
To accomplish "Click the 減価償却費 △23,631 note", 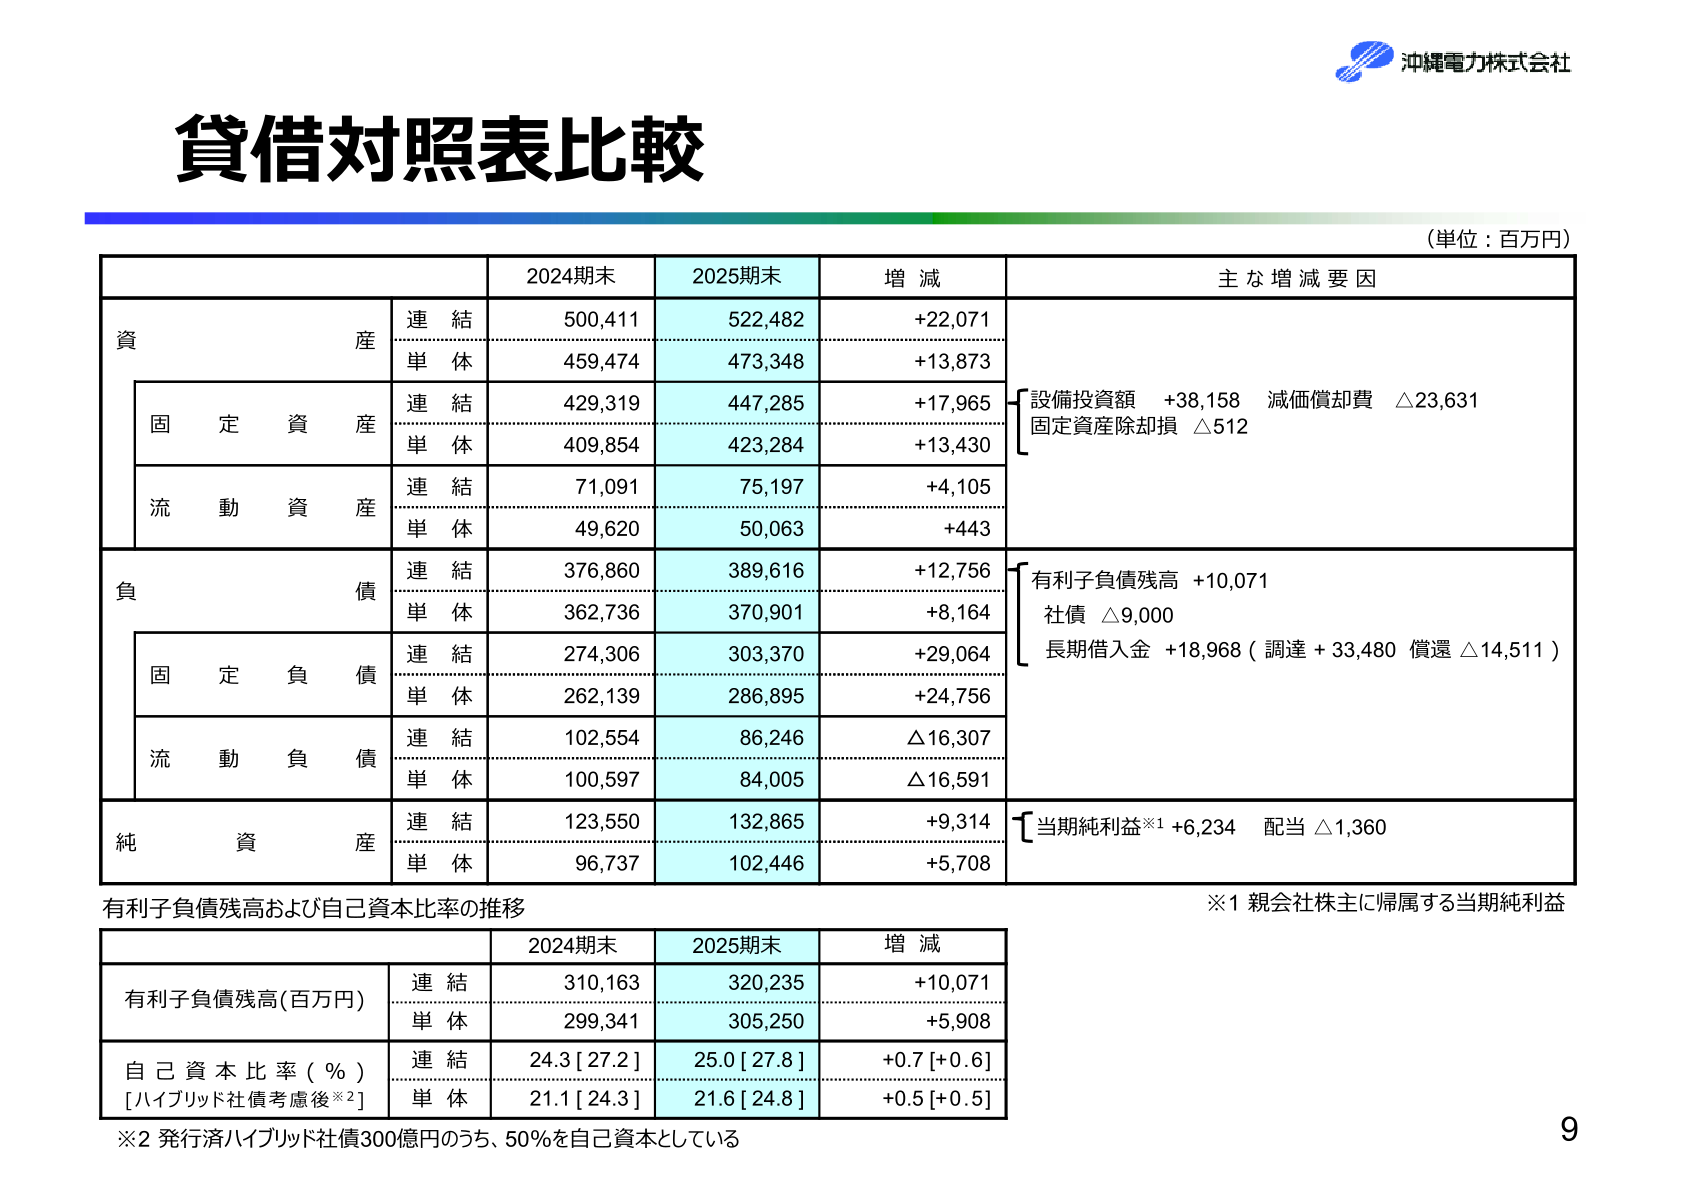I will [x=1373, y=400].
